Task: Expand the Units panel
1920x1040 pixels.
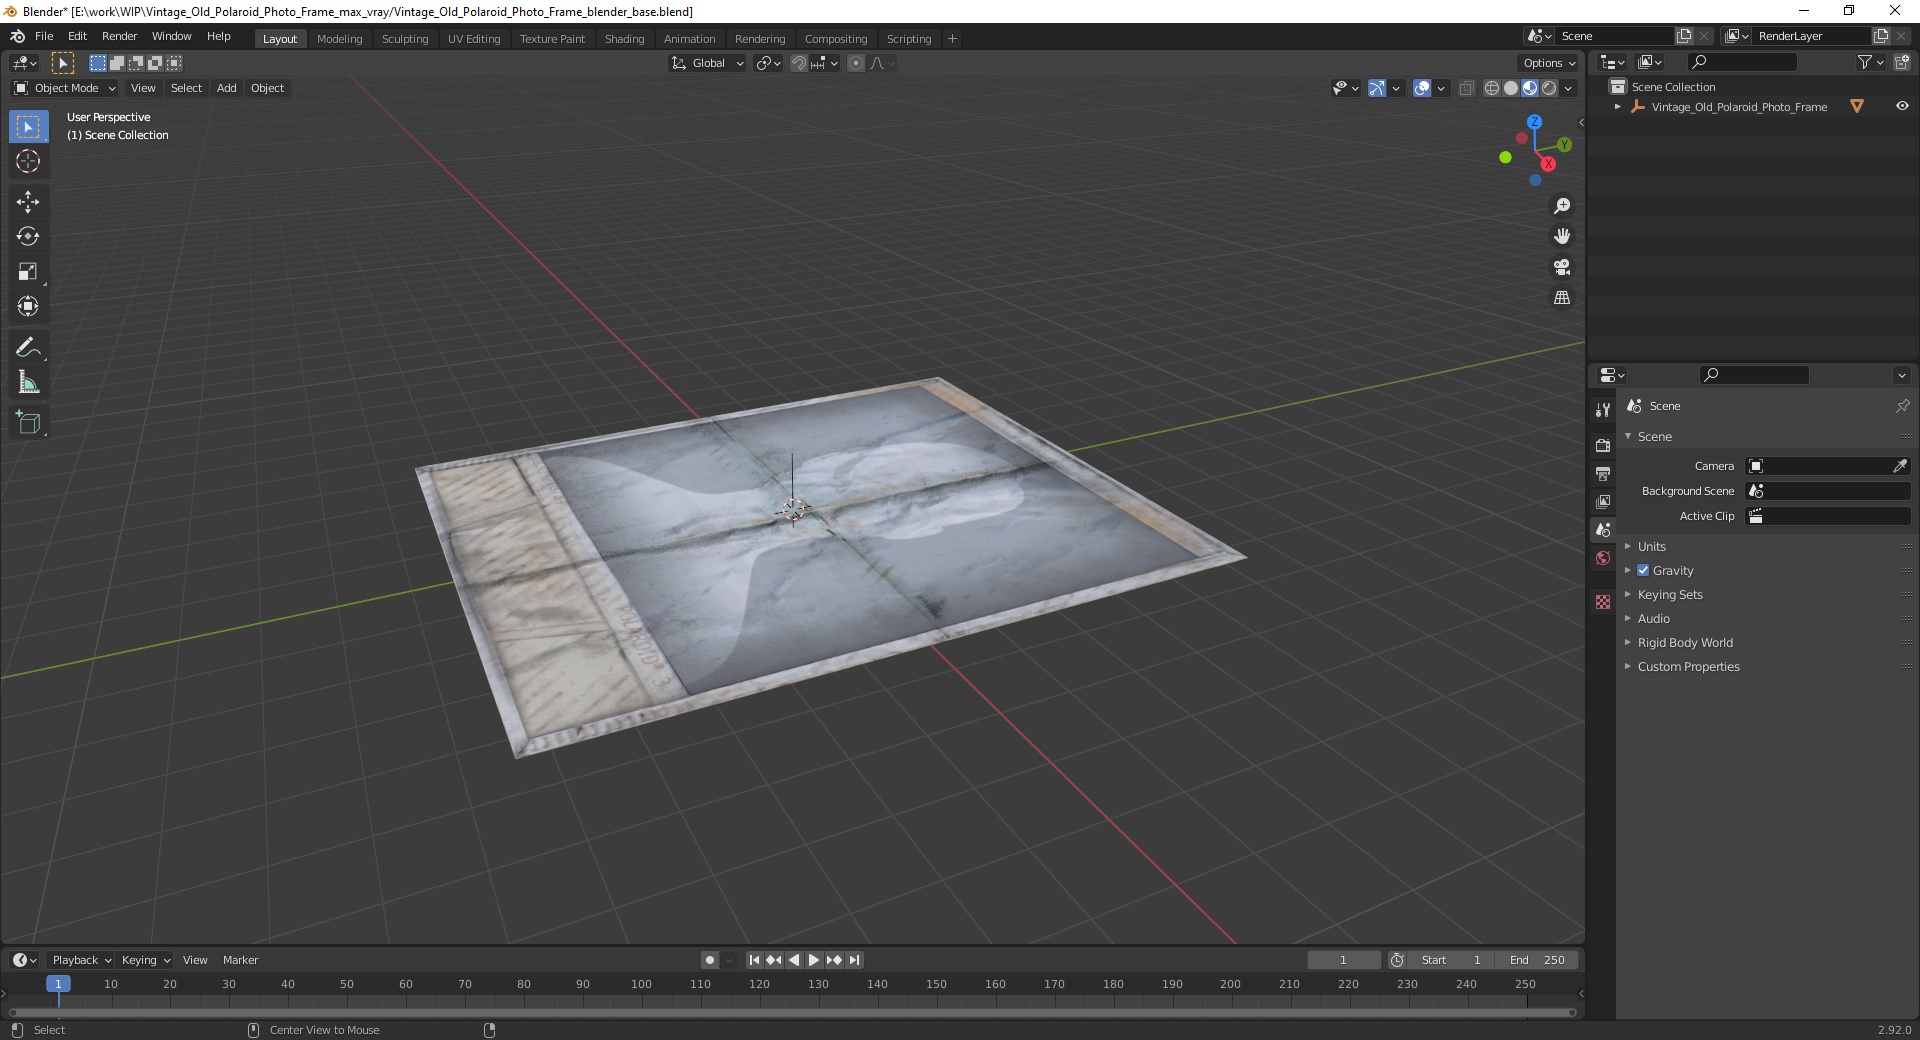Action: [x=1651, y=546]
